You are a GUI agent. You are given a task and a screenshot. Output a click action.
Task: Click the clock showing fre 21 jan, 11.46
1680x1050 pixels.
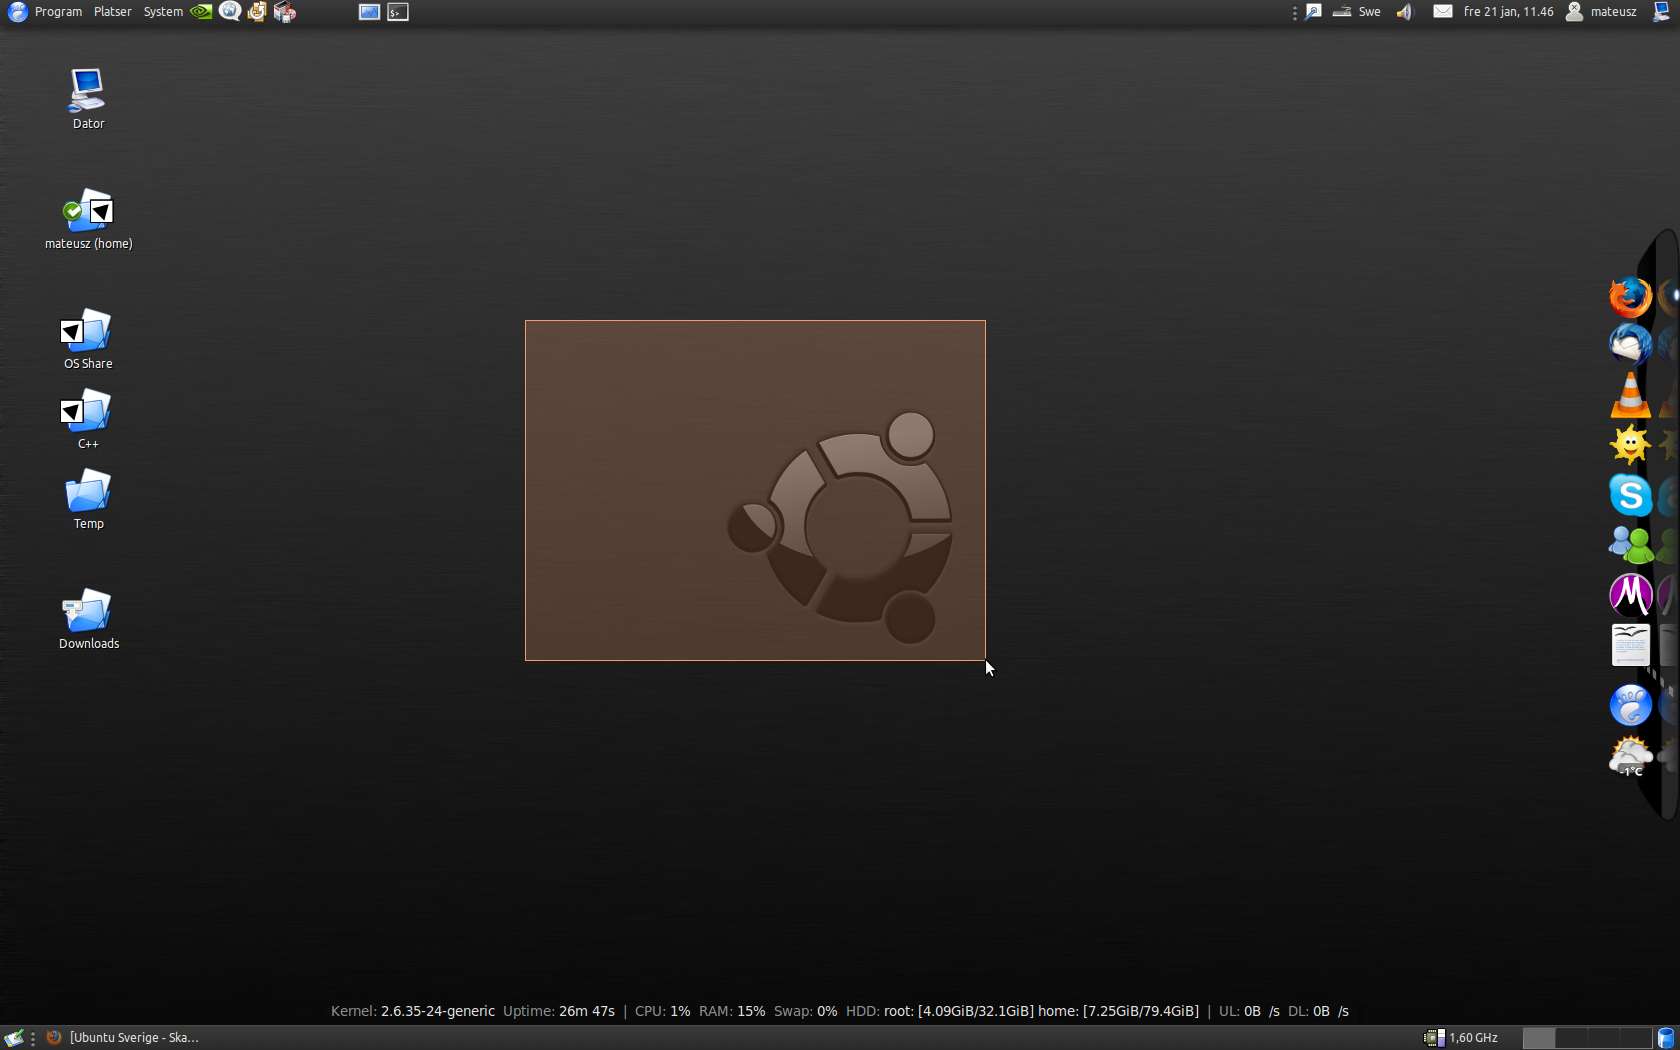pyautogui.click(x=1508, y=12)
